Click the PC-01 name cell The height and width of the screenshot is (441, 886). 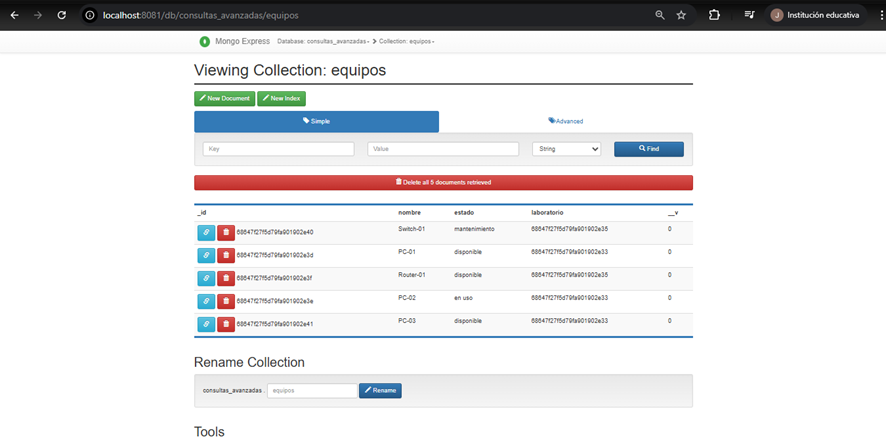pyautogui.click(x=407, y=252)
